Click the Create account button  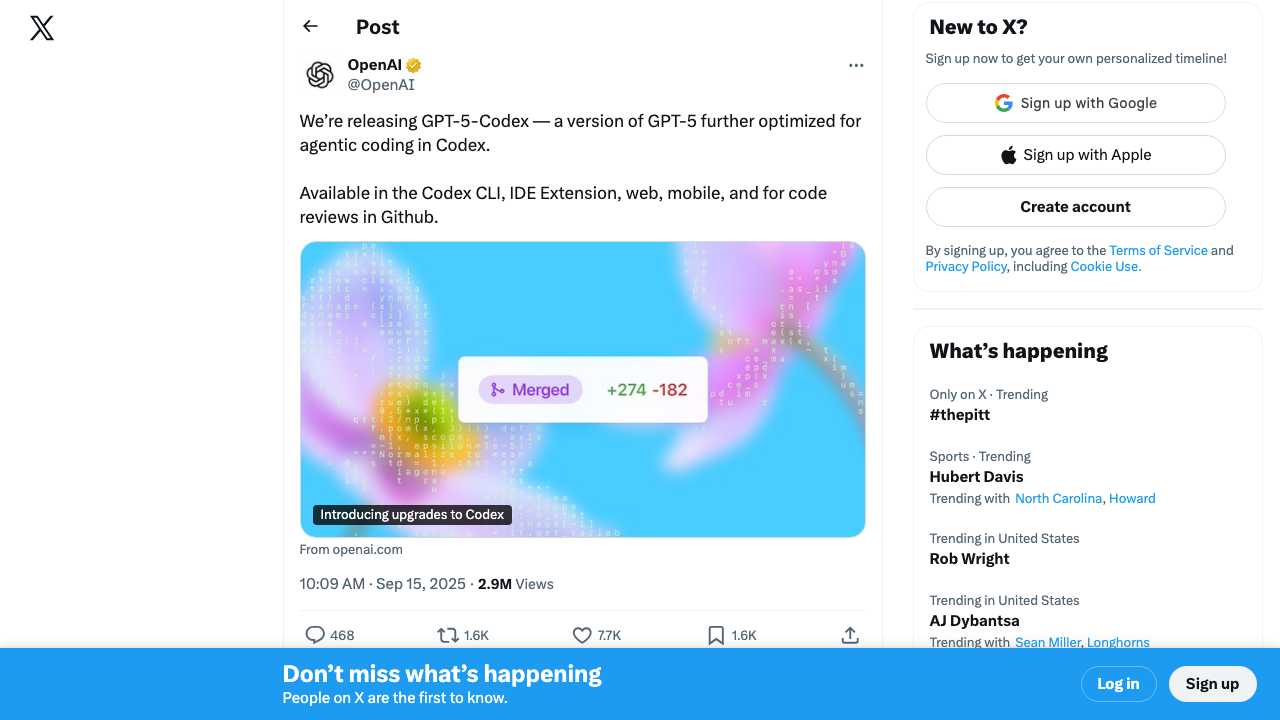(1075, 207)
